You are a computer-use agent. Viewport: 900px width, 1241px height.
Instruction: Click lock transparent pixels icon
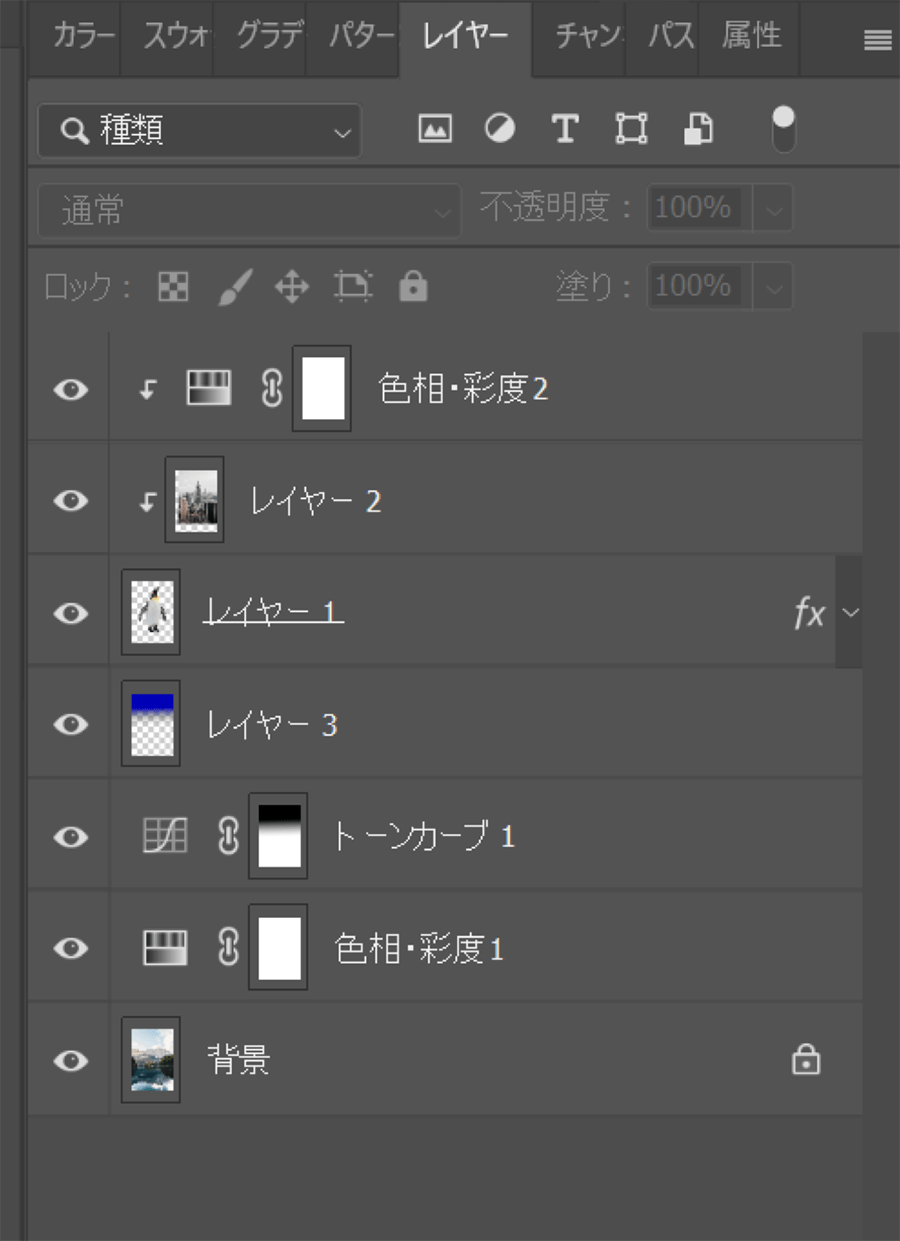[x=173, y=288]
